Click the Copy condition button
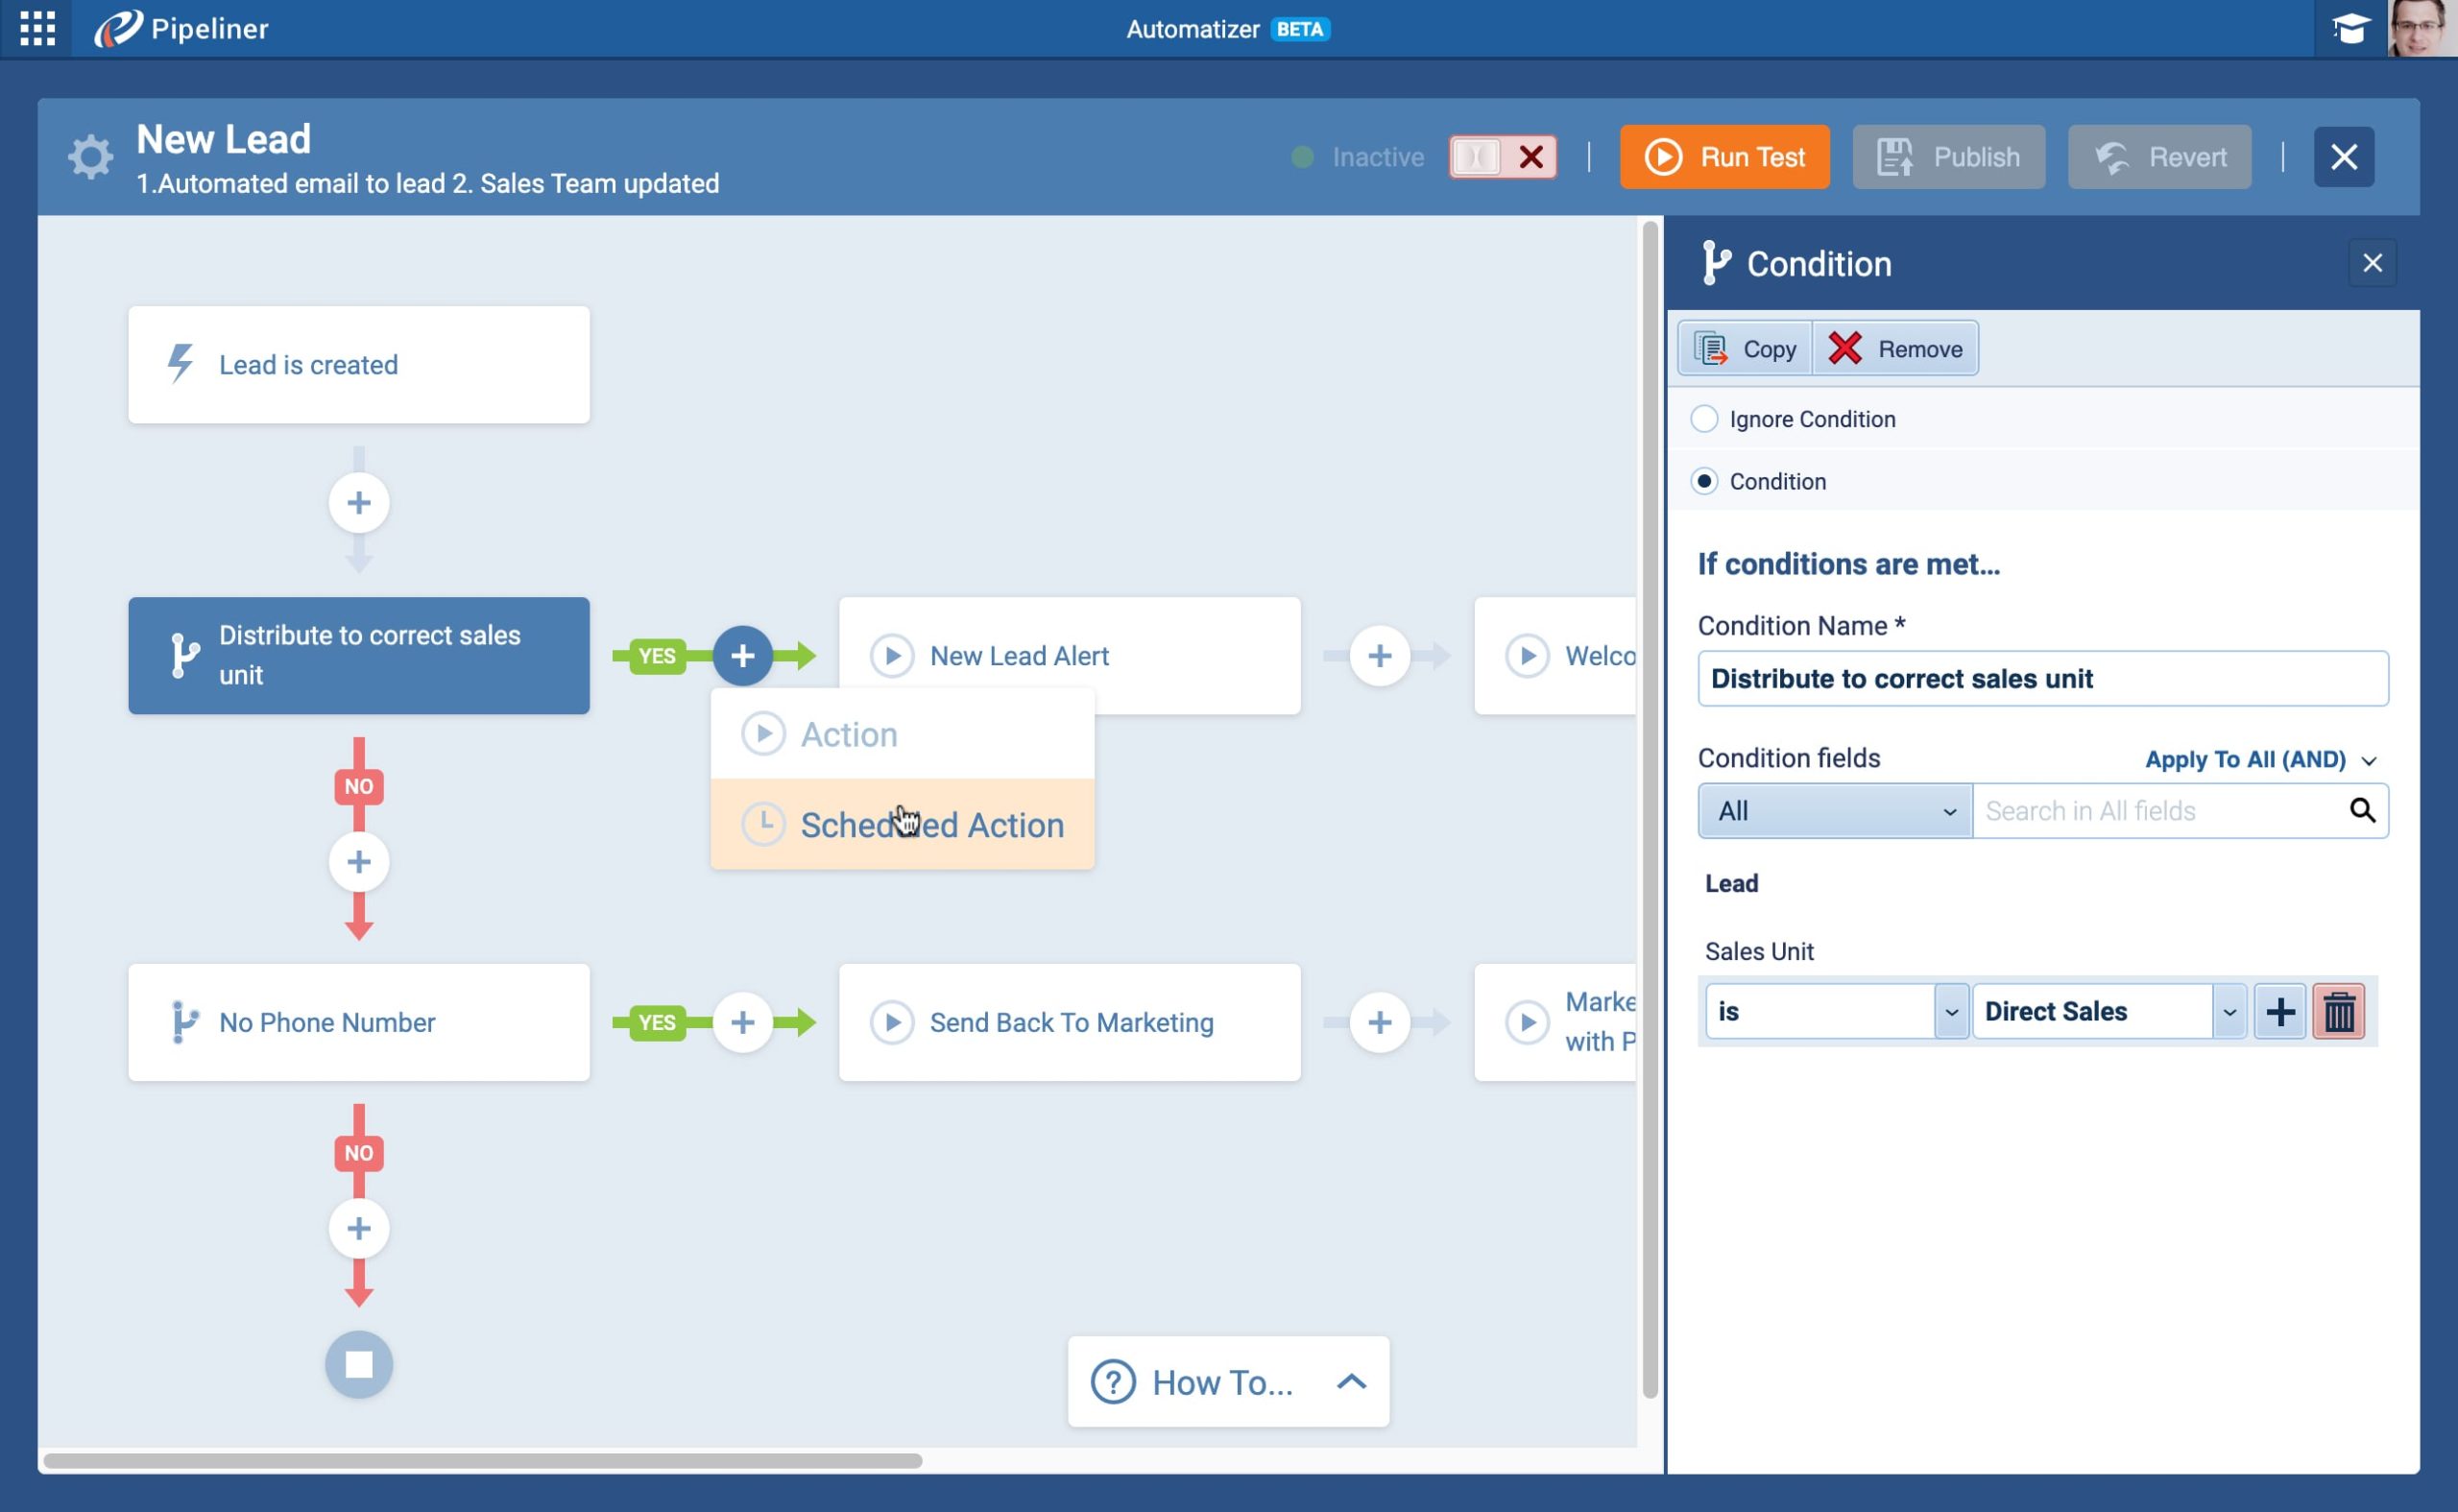The width and height of the screenshot is (2458, 1512). click(x=1745, y=349)
